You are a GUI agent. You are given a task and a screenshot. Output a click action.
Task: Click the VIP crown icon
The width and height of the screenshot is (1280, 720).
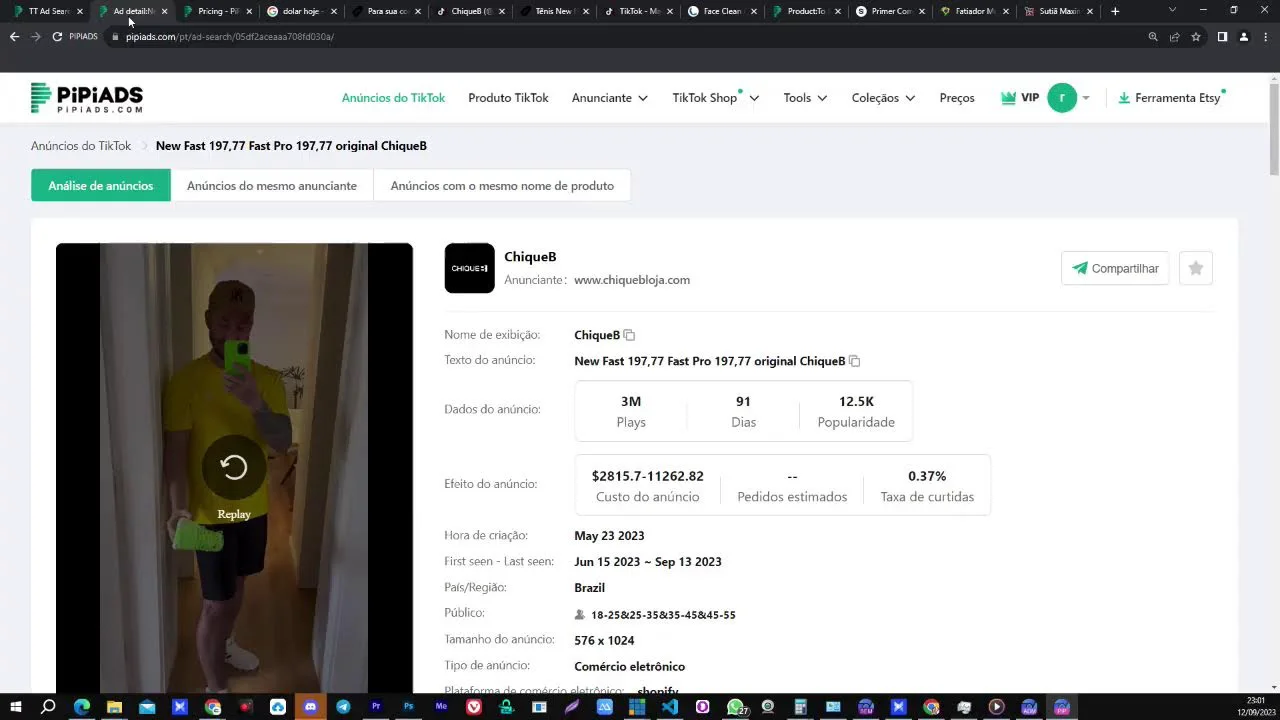1008,98
